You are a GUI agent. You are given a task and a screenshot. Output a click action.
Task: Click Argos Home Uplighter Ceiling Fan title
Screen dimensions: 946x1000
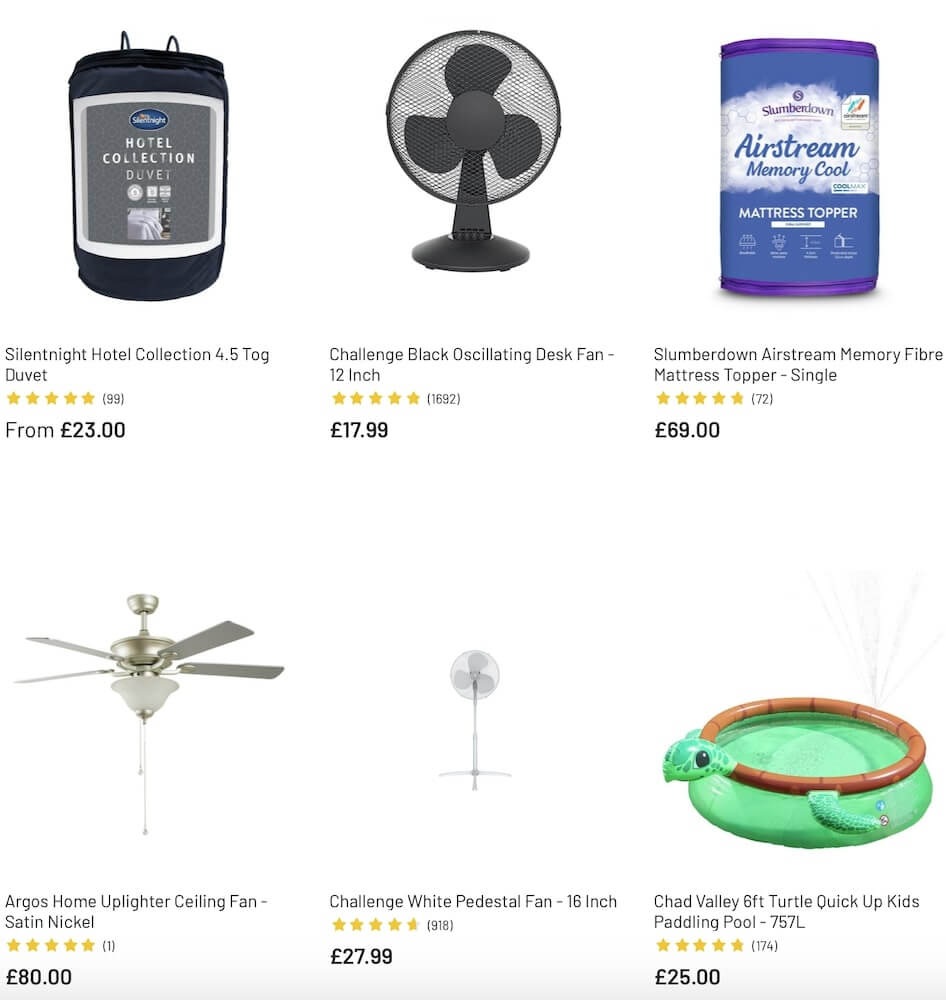tap(136, 911)
